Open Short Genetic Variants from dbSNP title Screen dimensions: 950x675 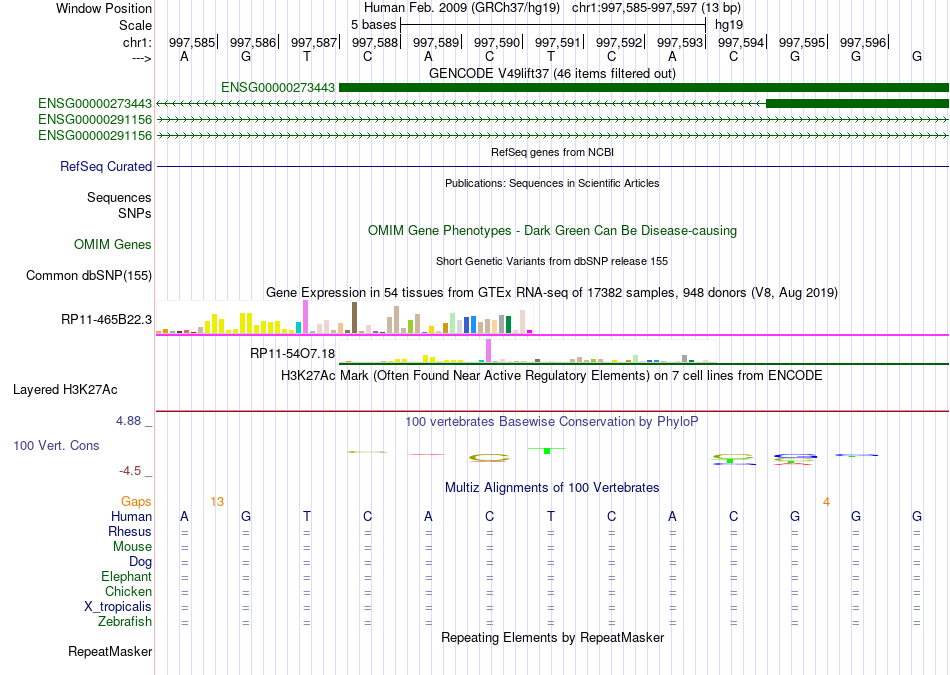click(x=552, y=261)
